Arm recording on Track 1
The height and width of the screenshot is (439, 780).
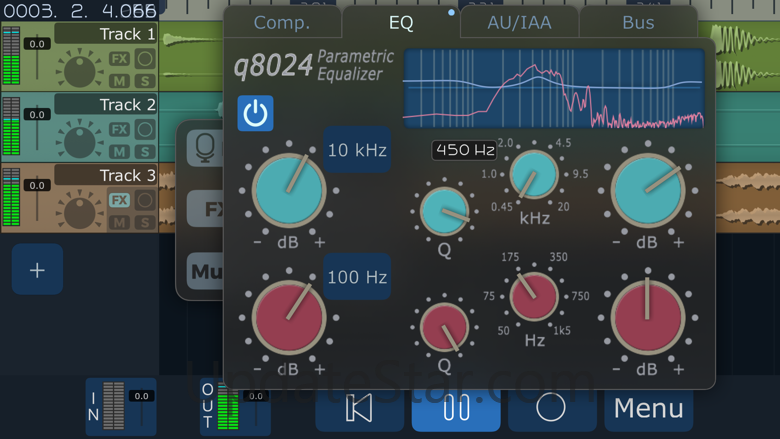tap(145, 59)
